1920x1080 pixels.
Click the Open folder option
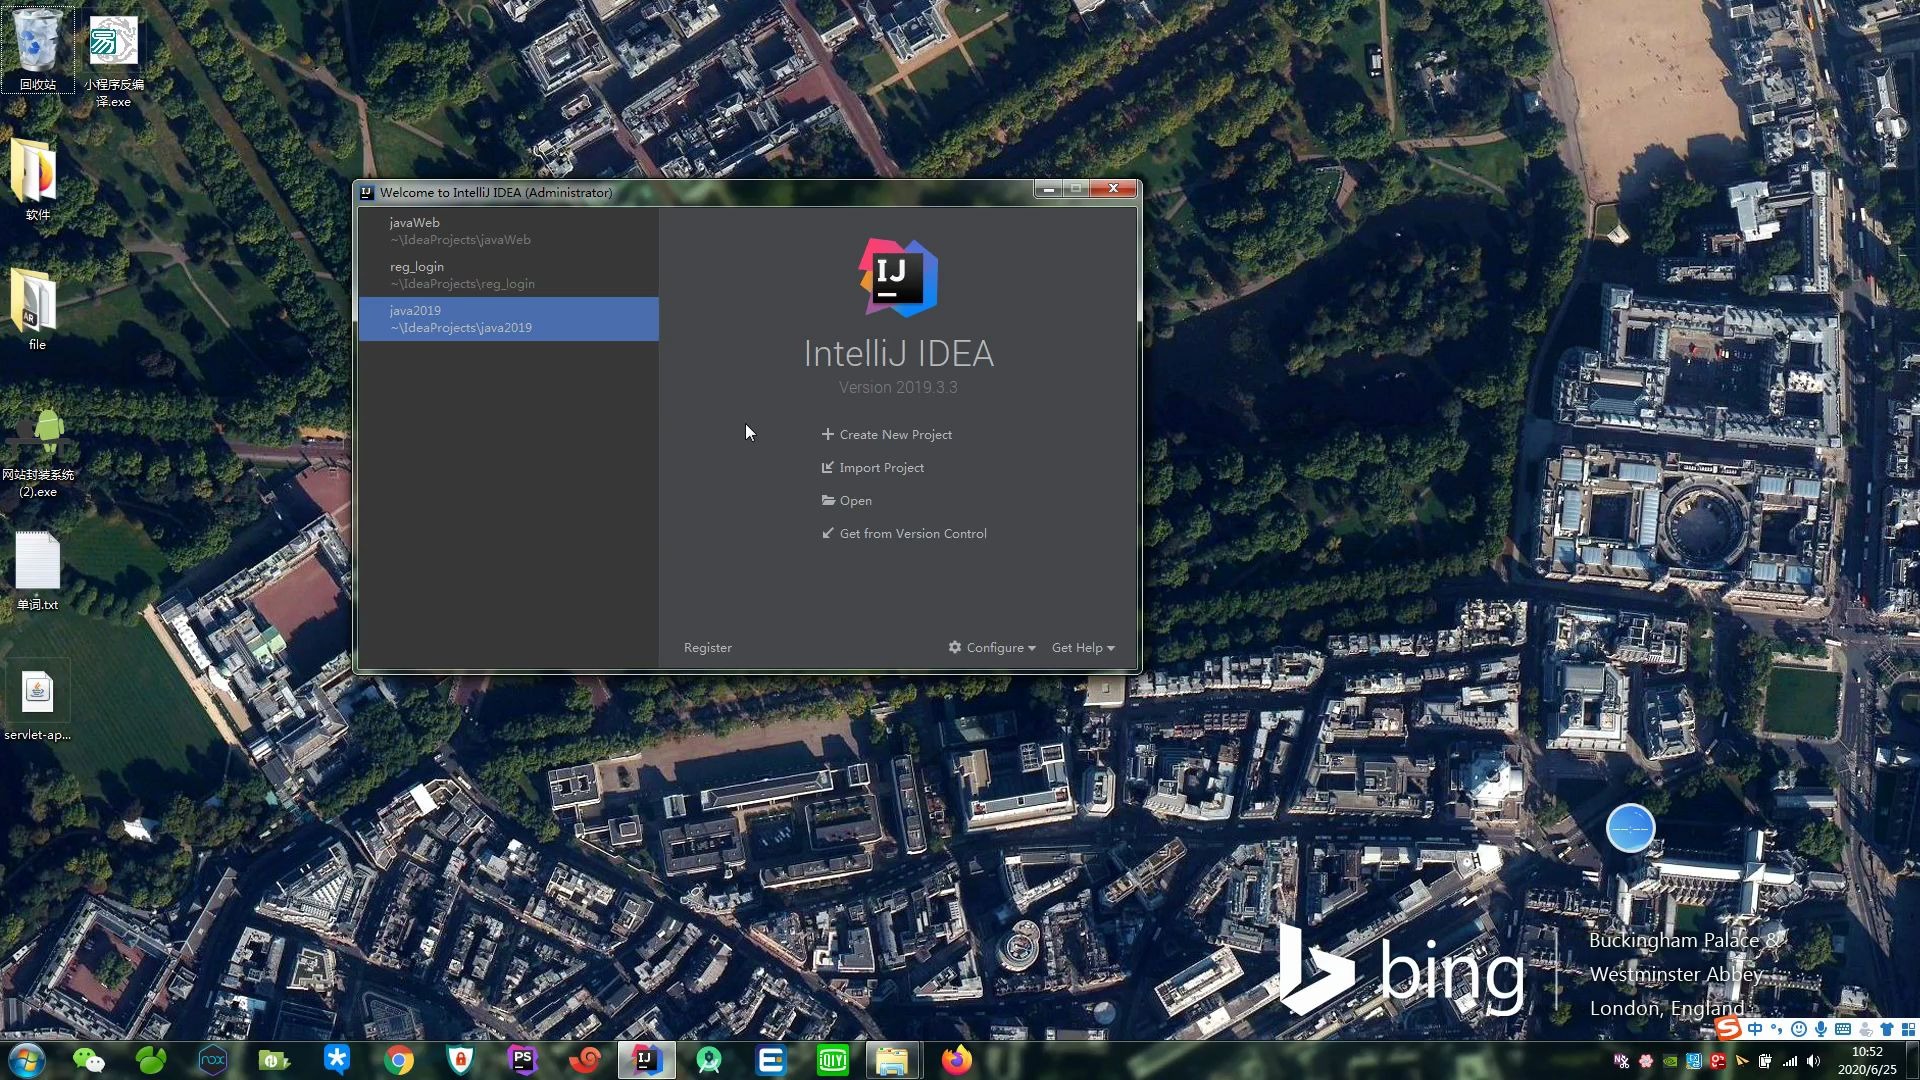(854, 501)
